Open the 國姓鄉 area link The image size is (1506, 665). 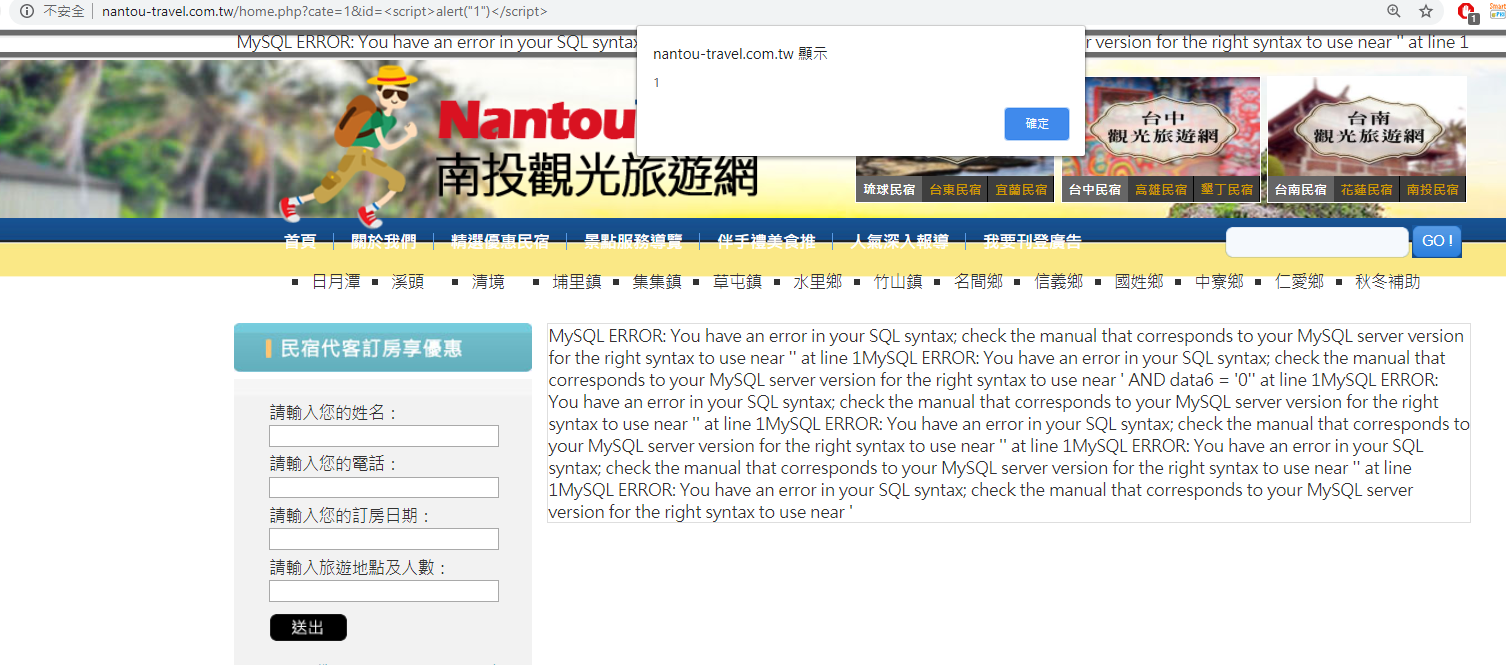(x=1139, y=282)
